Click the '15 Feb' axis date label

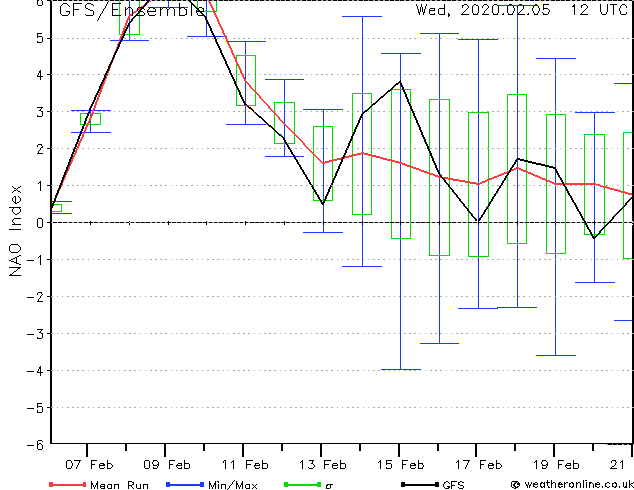tap(401, 465)
